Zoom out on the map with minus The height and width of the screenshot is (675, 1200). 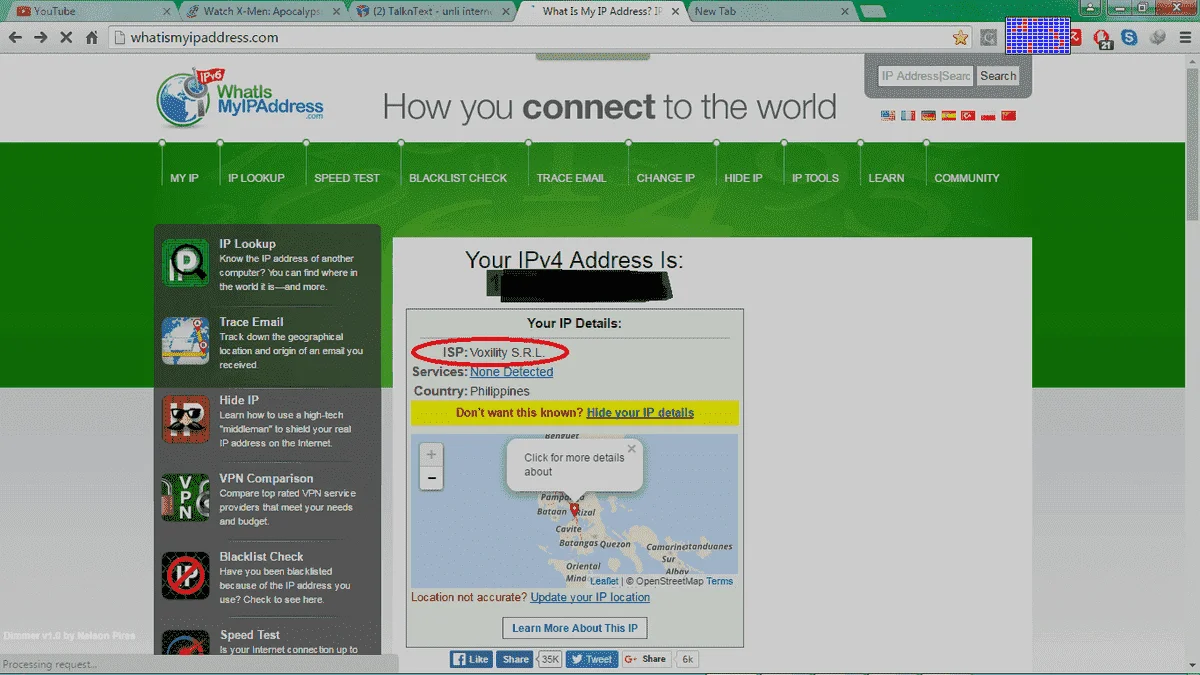pos(431,478)
